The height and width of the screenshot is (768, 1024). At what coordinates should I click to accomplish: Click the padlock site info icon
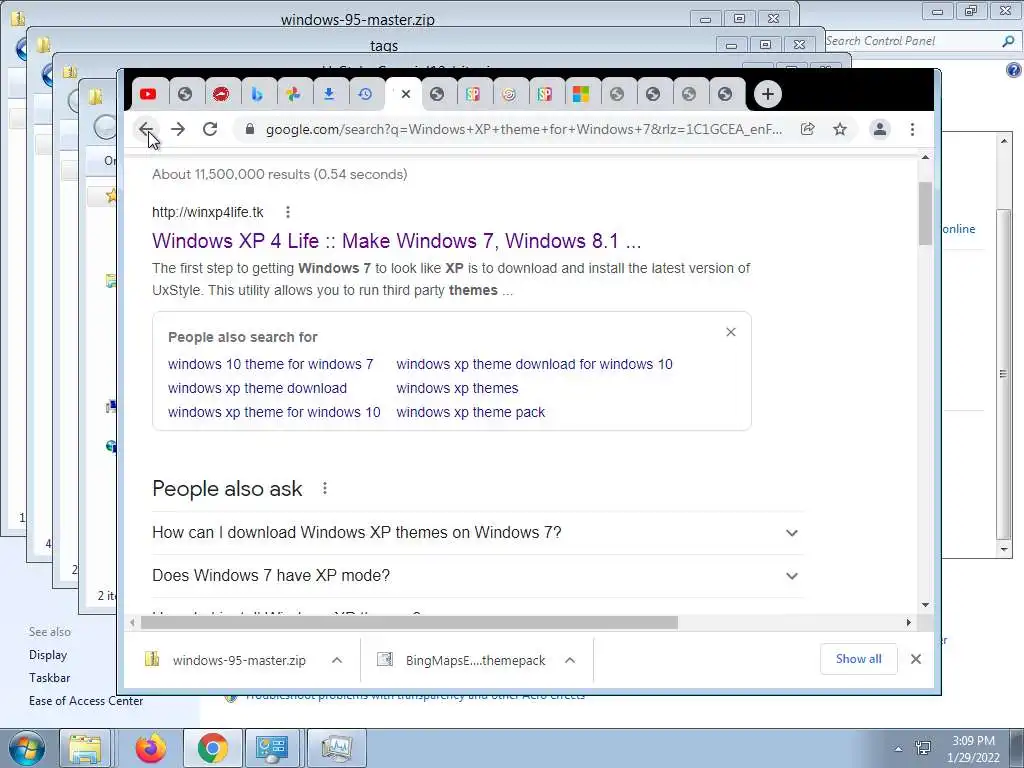click(249, 129)
